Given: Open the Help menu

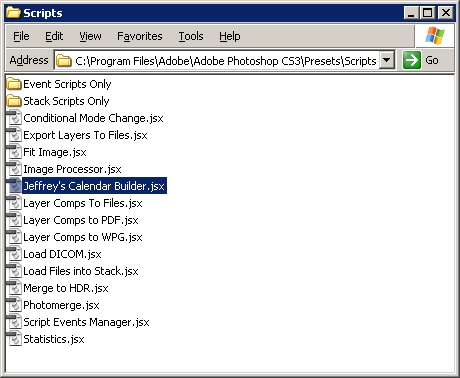Looking at the screenshot, I should click(x=230, y=36).
